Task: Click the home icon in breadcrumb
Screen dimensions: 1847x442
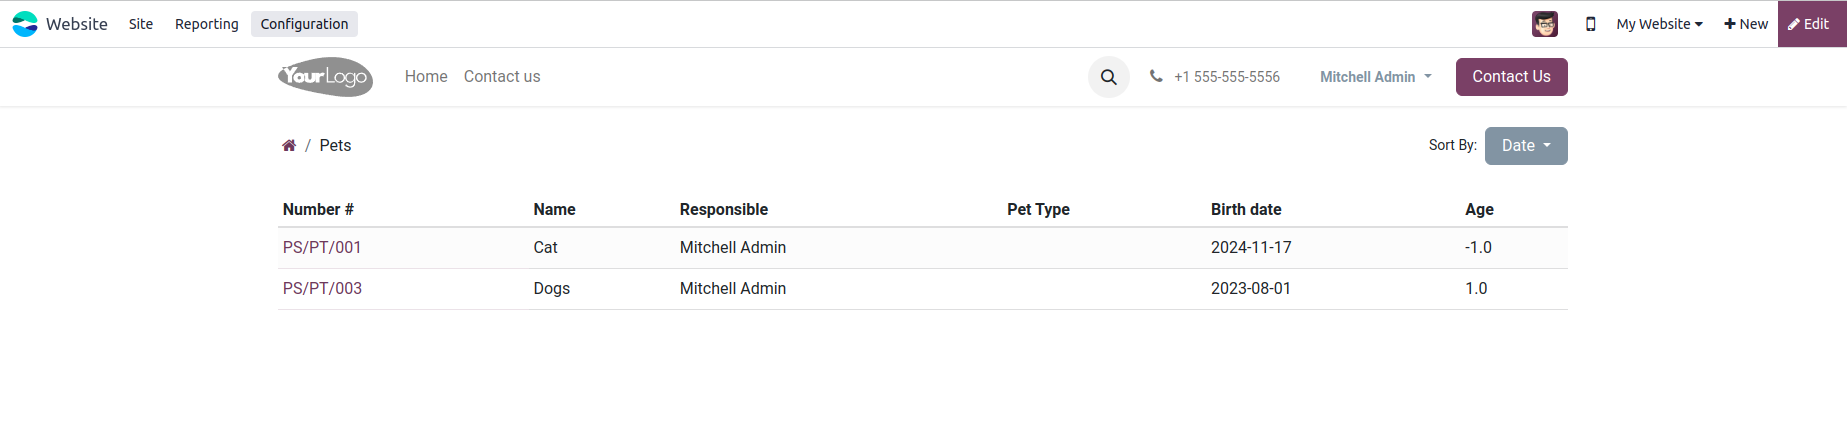Action: [289, 146]
